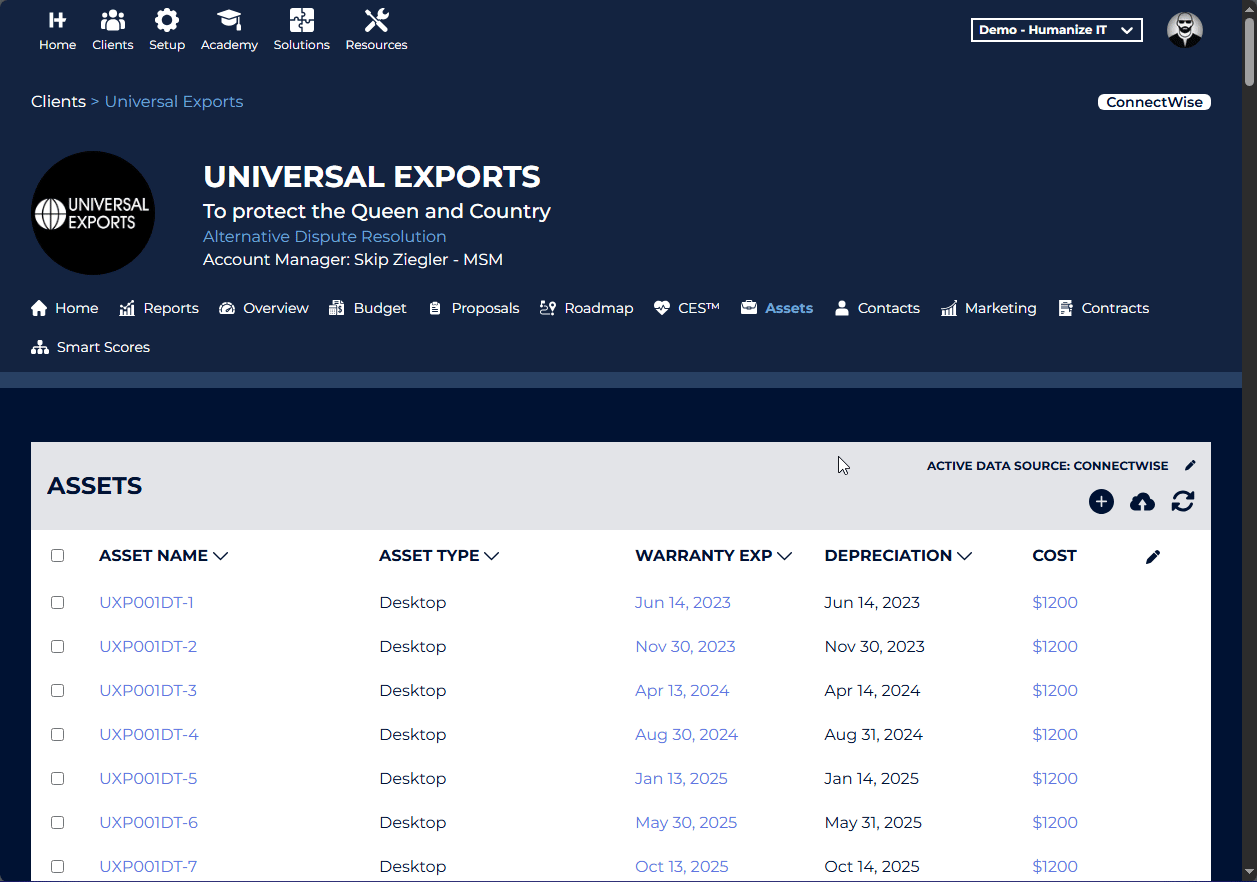Edit columns using the pencil icon above COST

(x=1153, y=556)
